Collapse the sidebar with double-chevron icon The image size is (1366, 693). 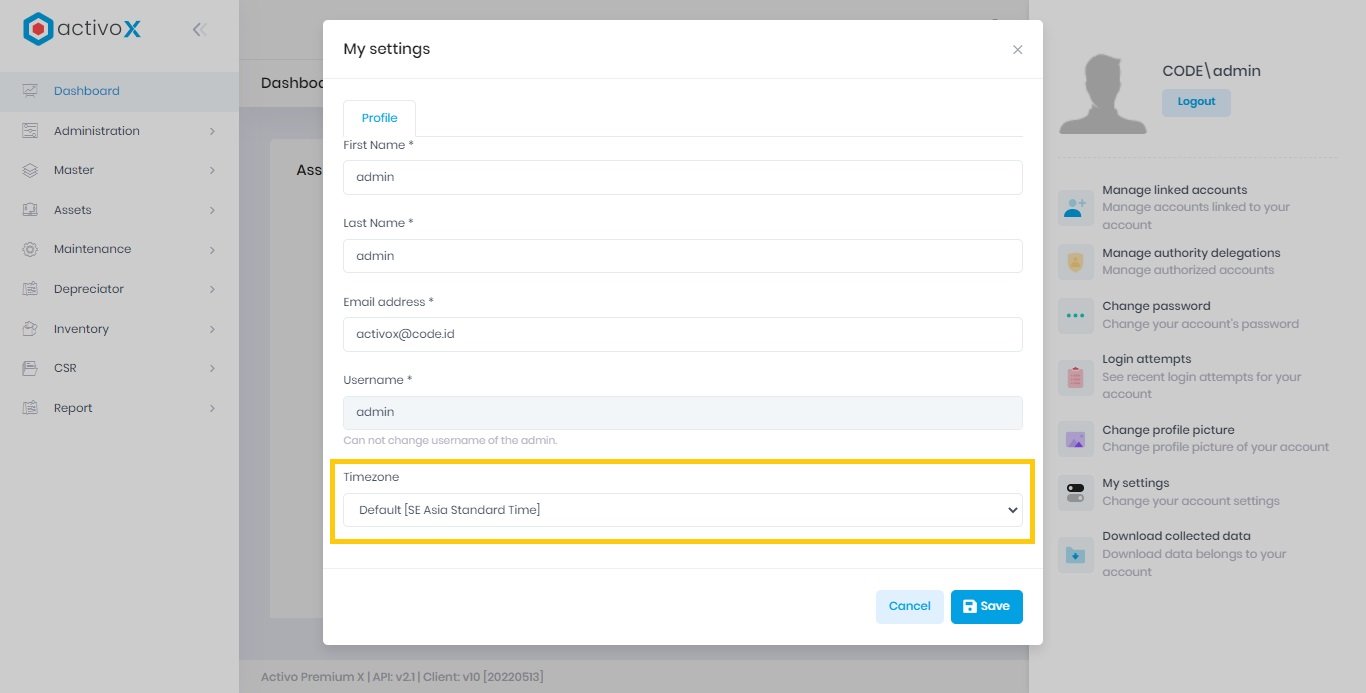(199, 30)
